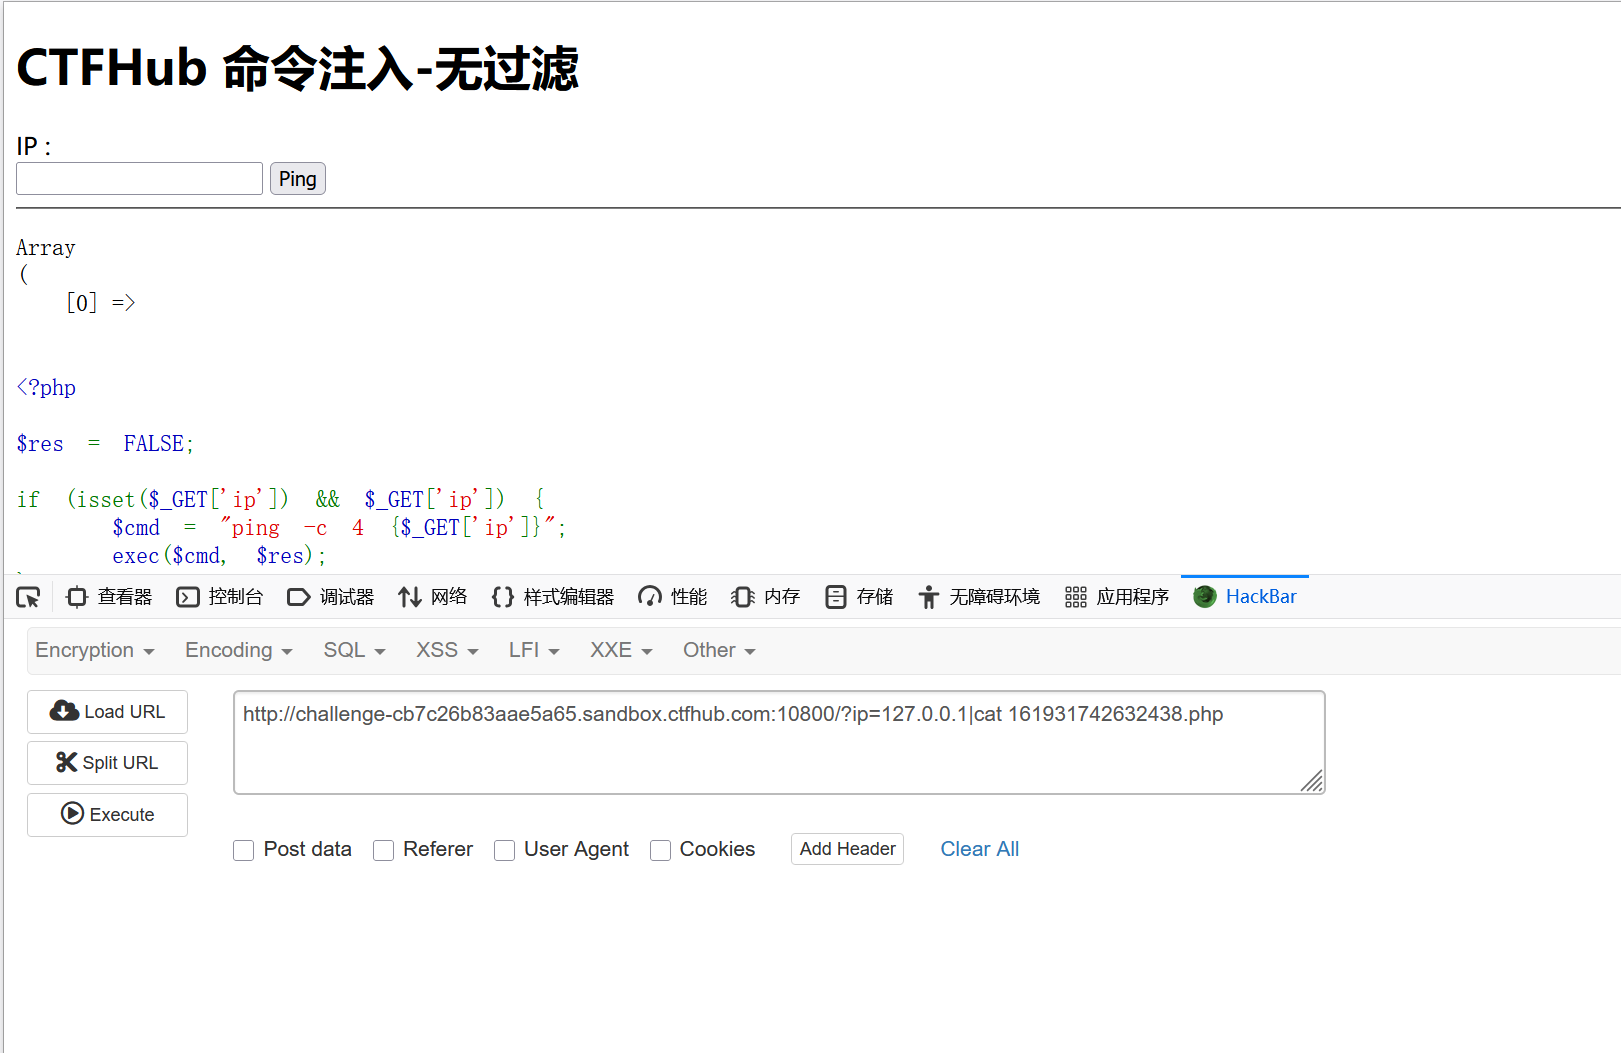Click the Execute button
Screen dimensions: 1621x1053
point(107,815)
